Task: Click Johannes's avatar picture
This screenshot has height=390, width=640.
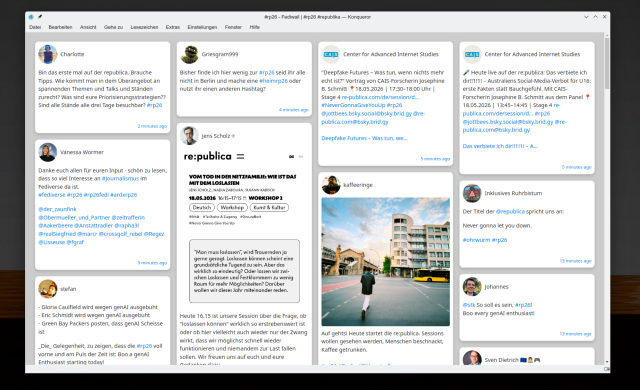Action: (472, 286)
